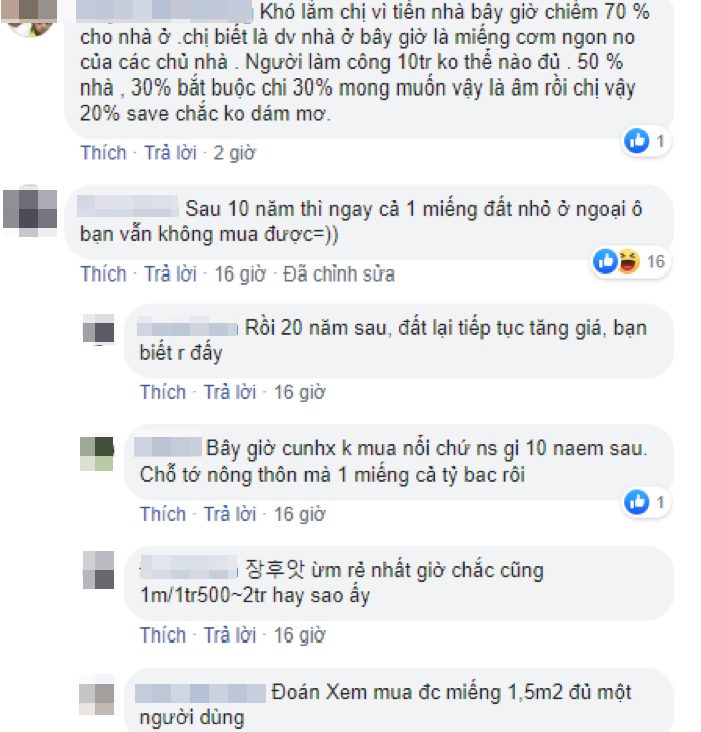
Task: Open the avatar beside the 'Rồi 20 năm sau' reply
Action: click(98, 329)
